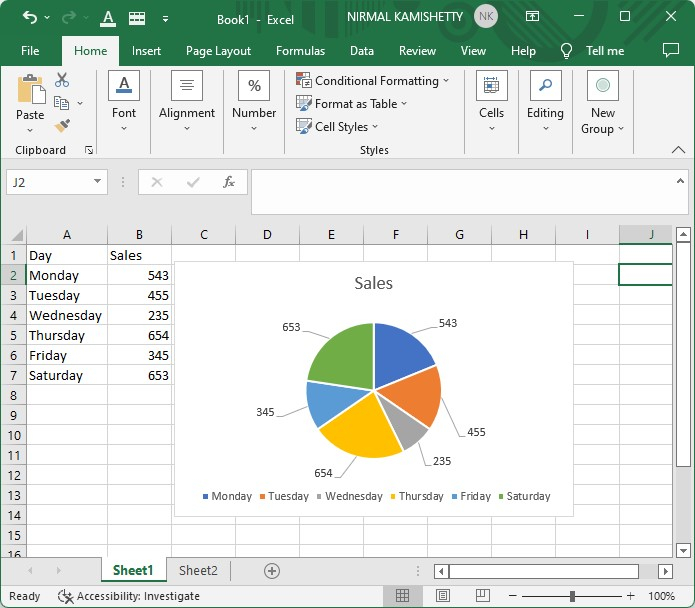Switch to Page Layout view
Image resolution: width=695 pixels, height=608 pixels.
[438, 596]
